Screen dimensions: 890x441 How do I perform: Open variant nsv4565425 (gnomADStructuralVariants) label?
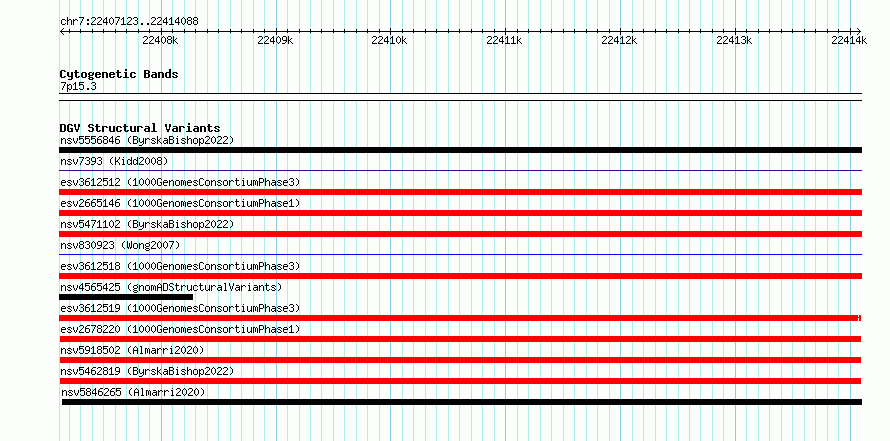(171, 287)
